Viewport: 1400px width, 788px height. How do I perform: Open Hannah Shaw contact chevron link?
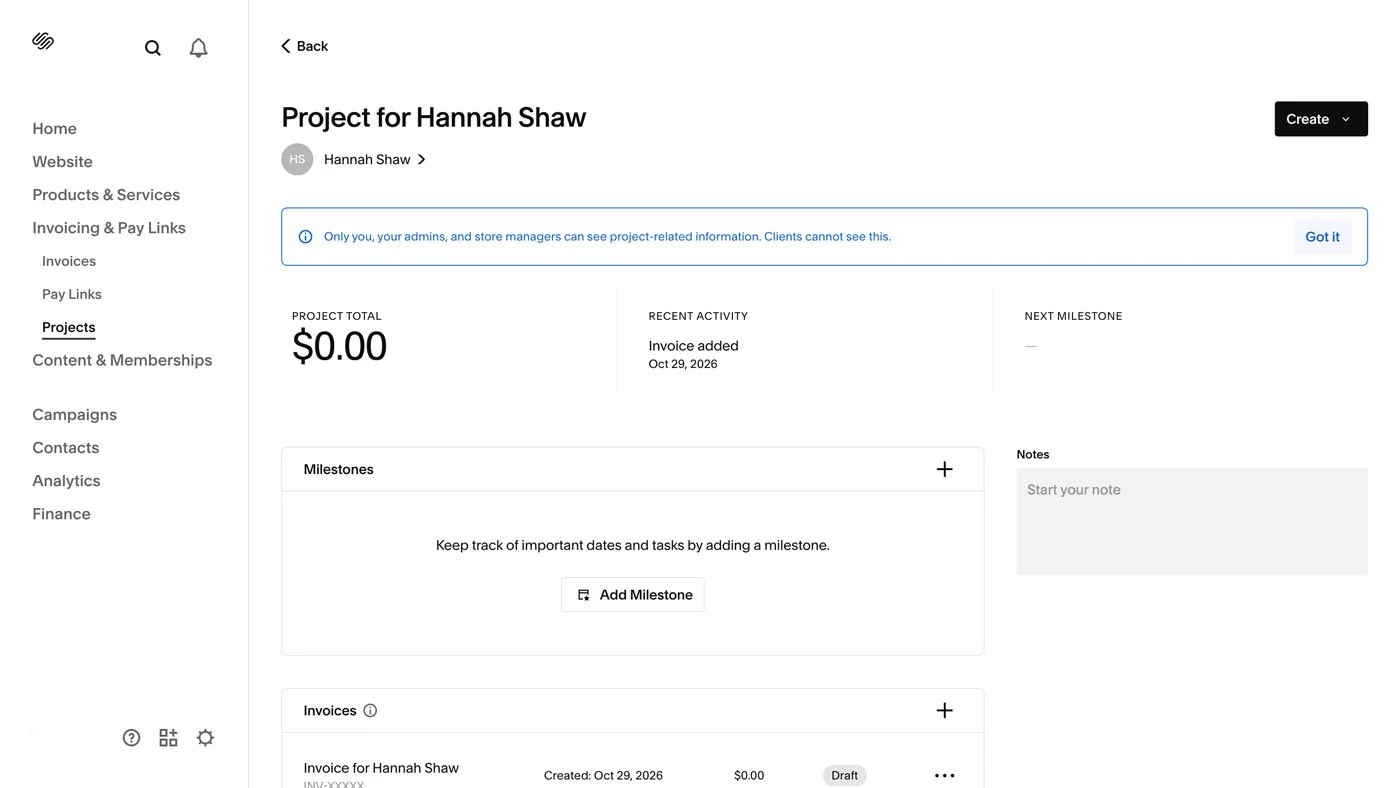[x=375, y=159]
